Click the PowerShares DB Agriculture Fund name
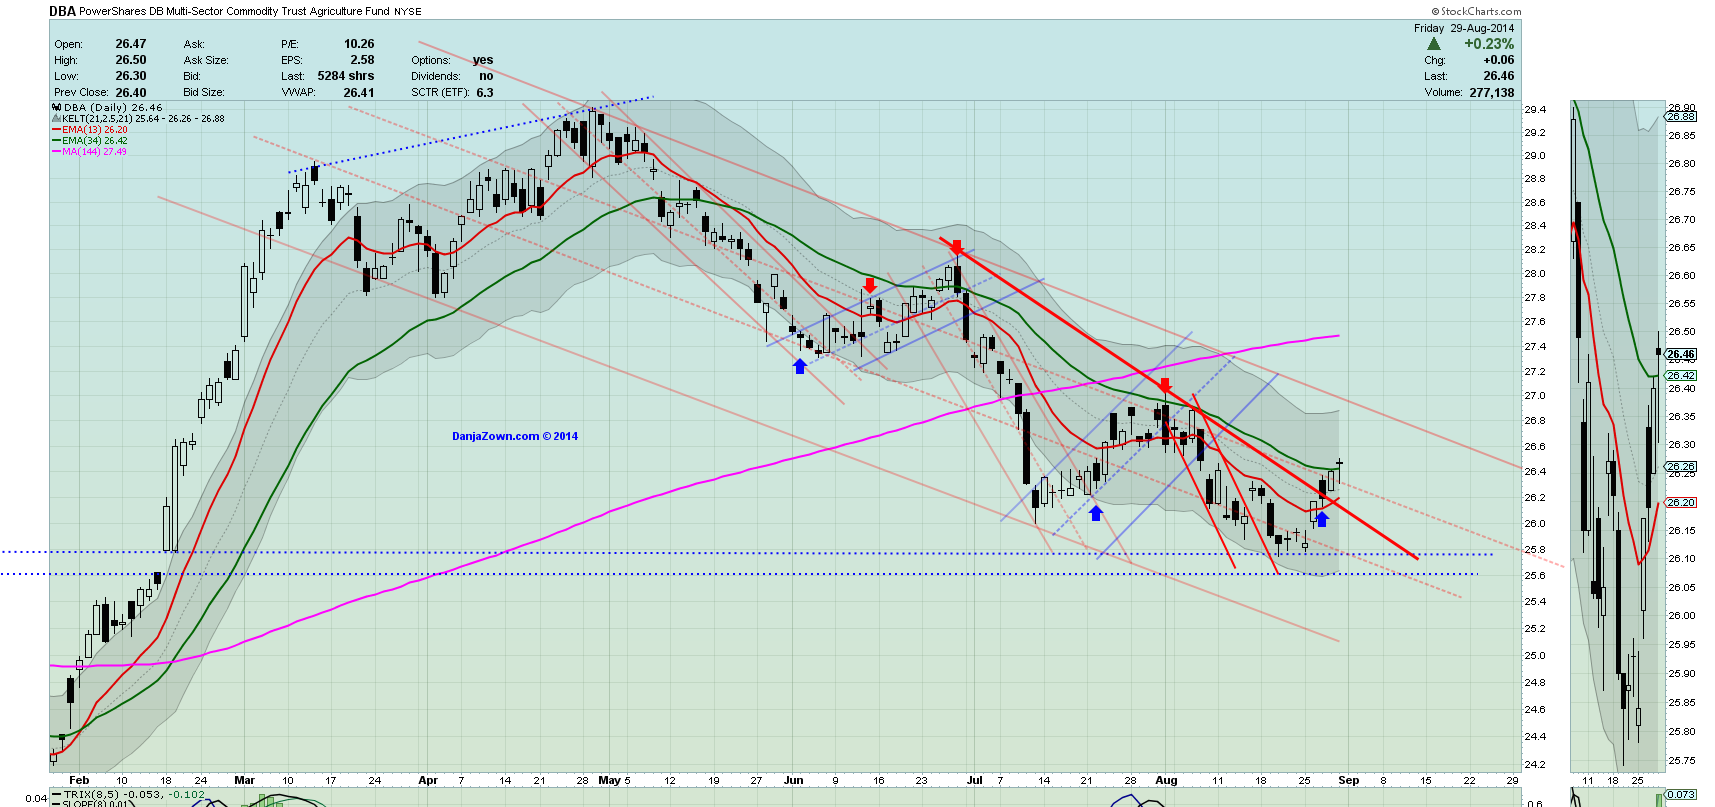The height and width of the screenshot is (807, 1715). pos(234,12)
